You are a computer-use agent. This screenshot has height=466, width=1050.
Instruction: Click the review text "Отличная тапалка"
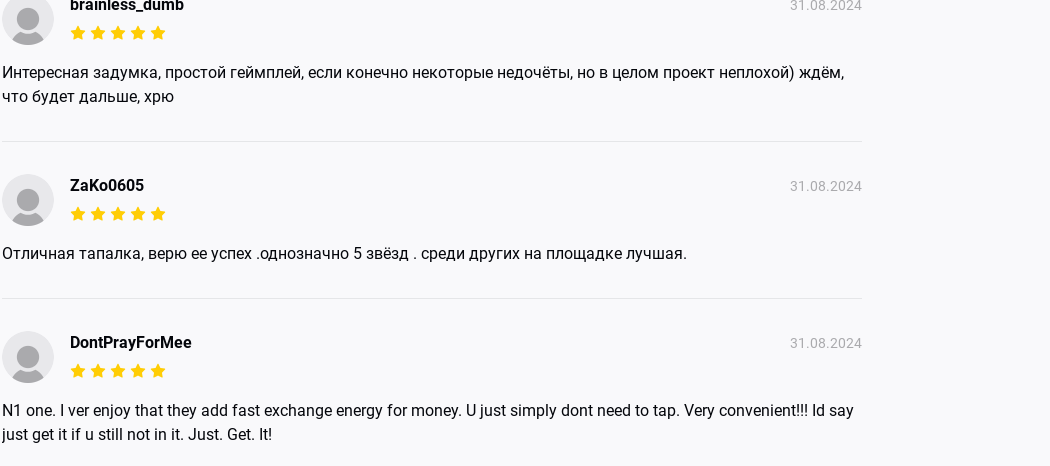(x=344, y=254)
